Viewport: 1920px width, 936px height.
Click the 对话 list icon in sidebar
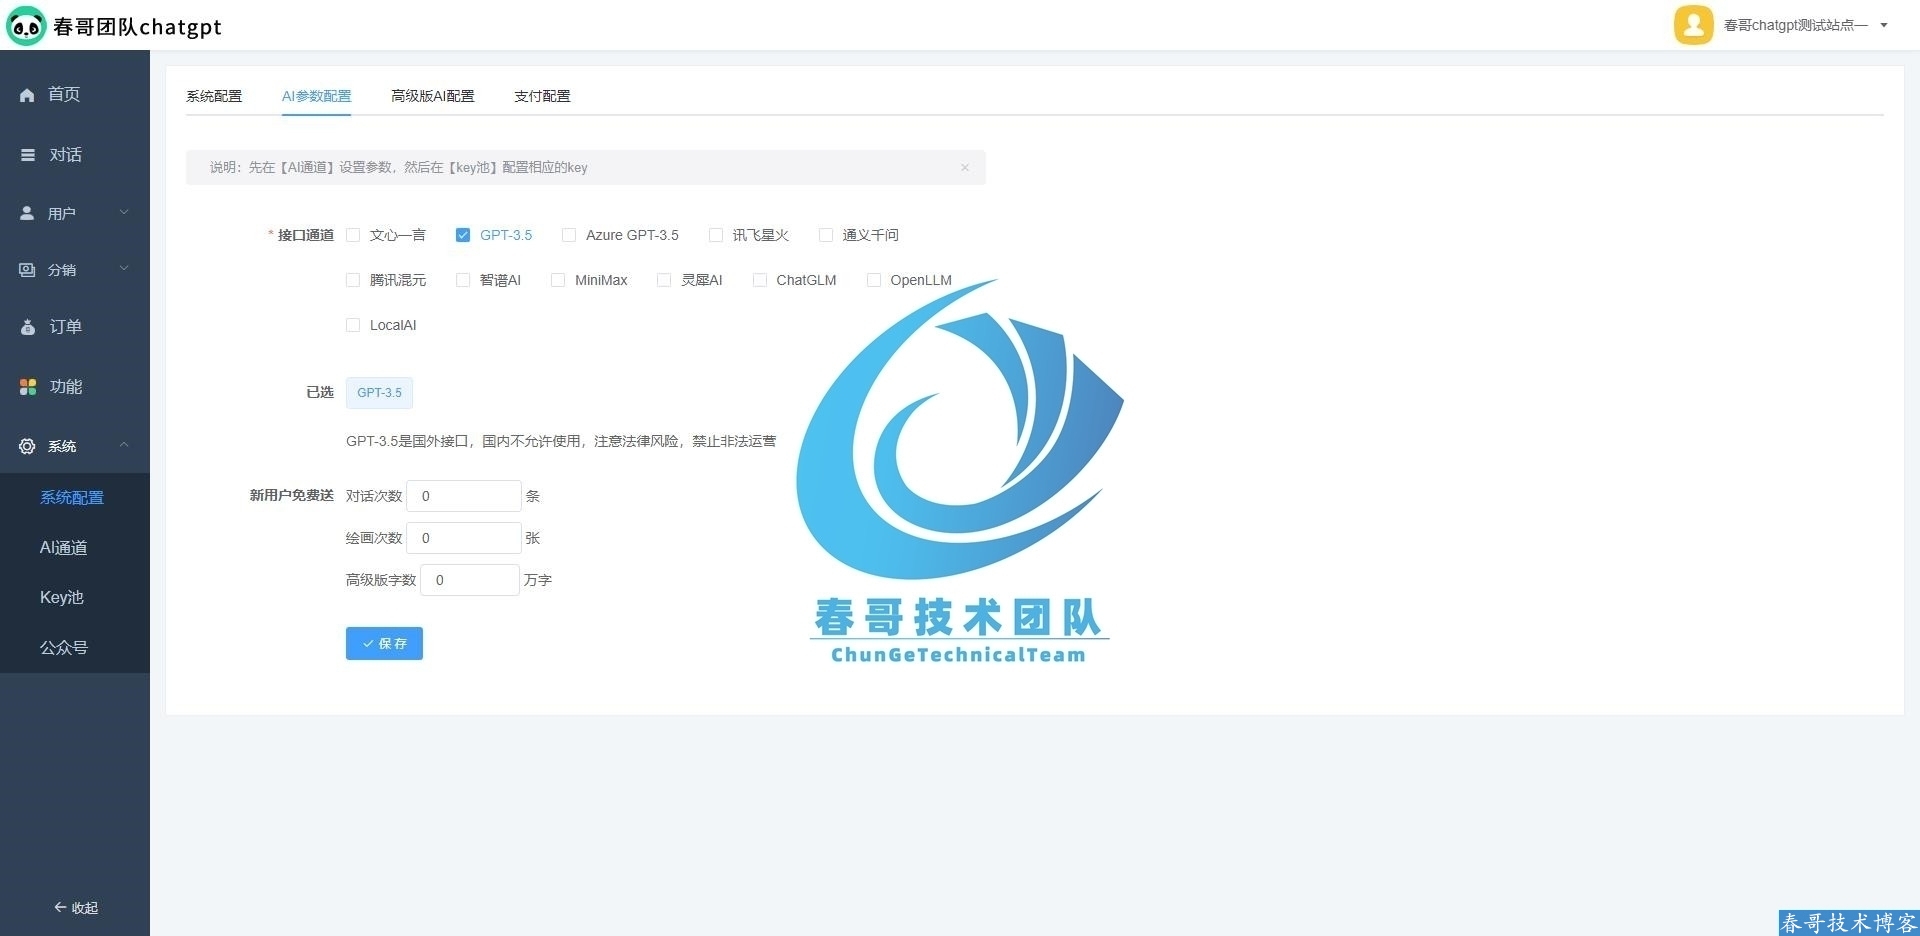coord(28,155)
